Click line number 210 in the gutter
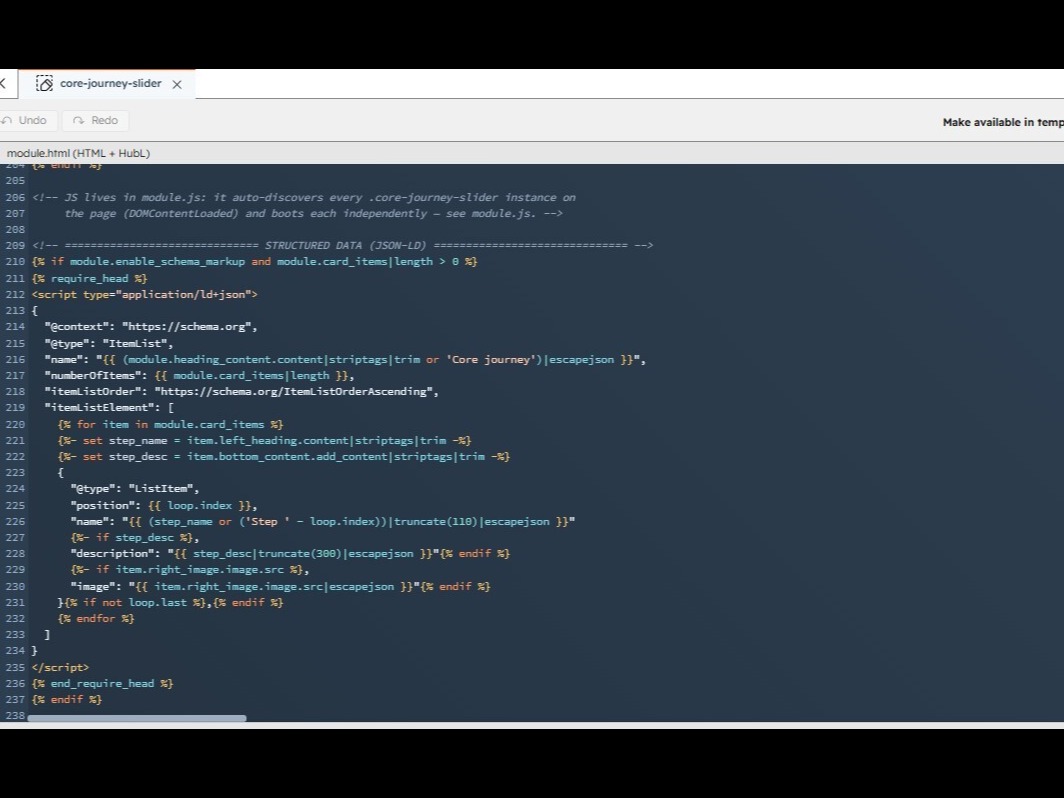Image resolution: width=1064 pixels, height=798 pixels. click(x=15, y=261)
